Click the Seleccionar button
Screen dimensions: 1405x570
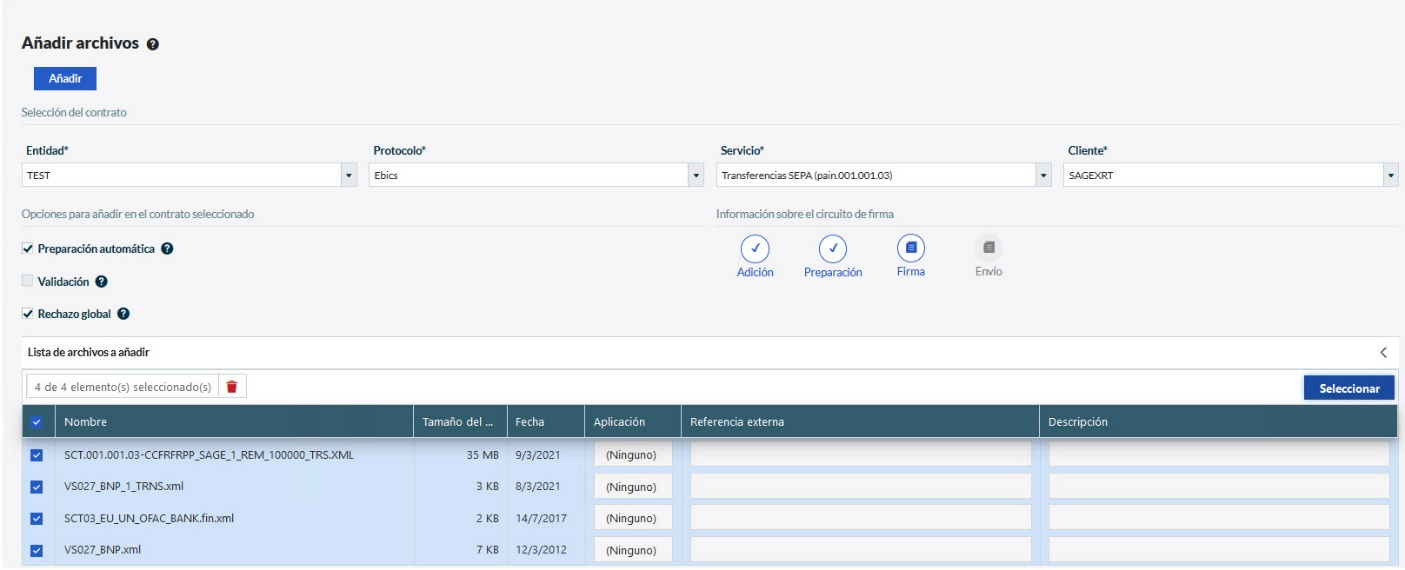pyautogui.click(x=1349, y=388)
